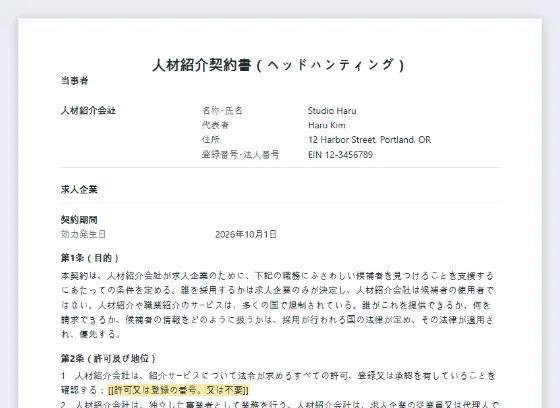Viewport: 560px width, 408px height.
Task: Click the 効力発生日 label
Action: tap(83, 234)
